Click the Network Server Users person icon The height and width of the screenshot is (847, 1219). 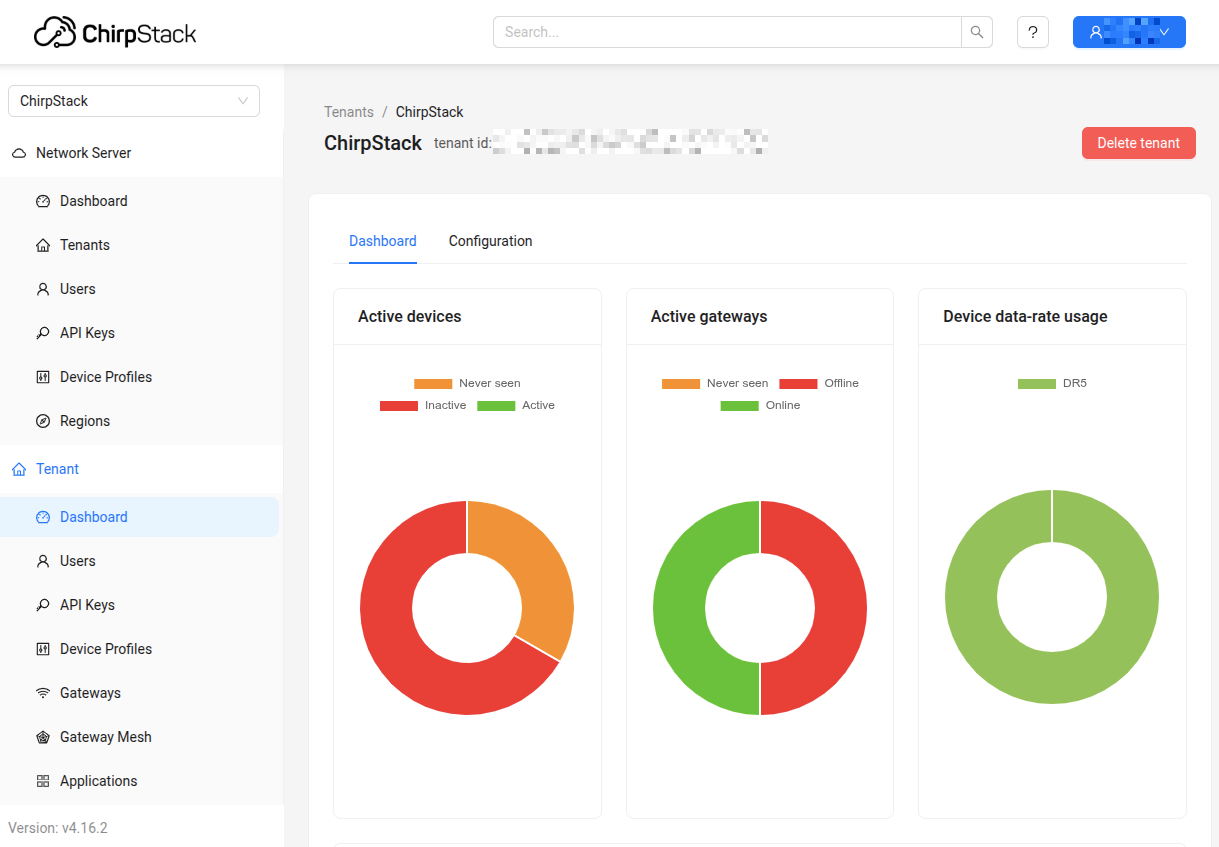(43, 289)
